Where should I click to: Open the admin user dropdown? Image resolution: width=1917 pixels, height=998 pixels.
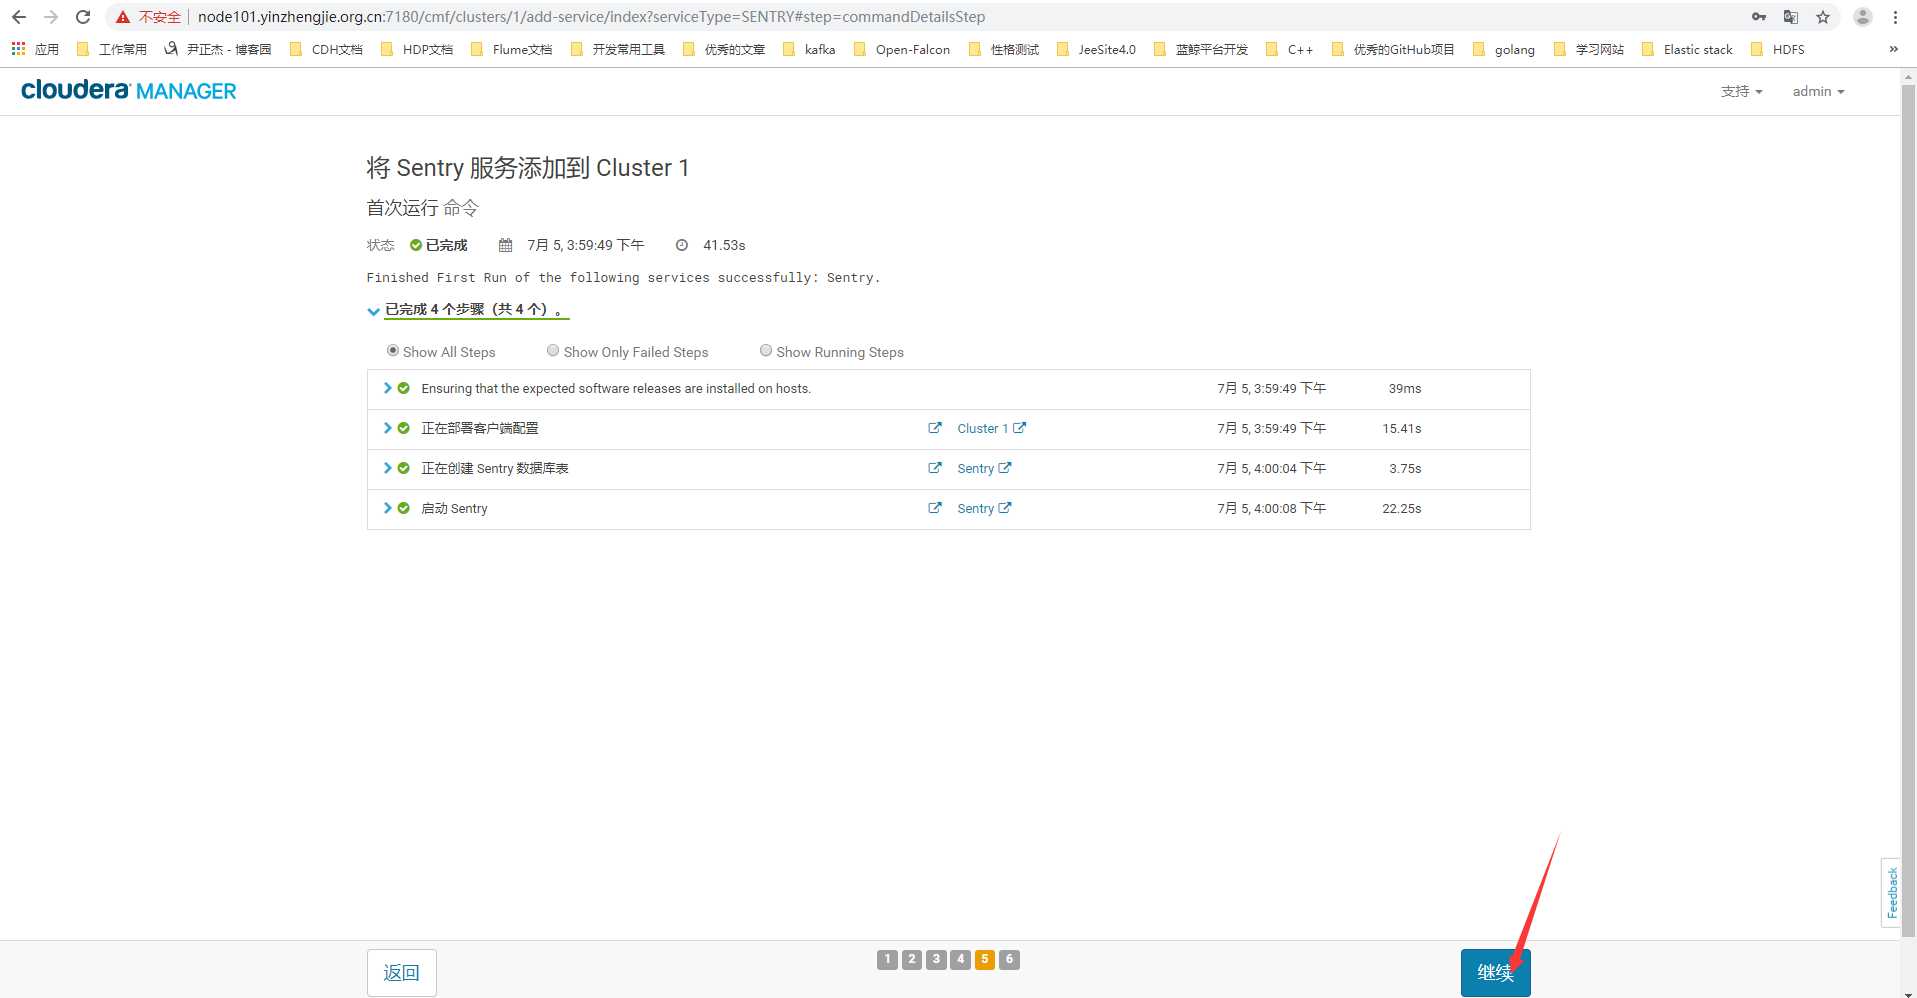point(1818,91)
